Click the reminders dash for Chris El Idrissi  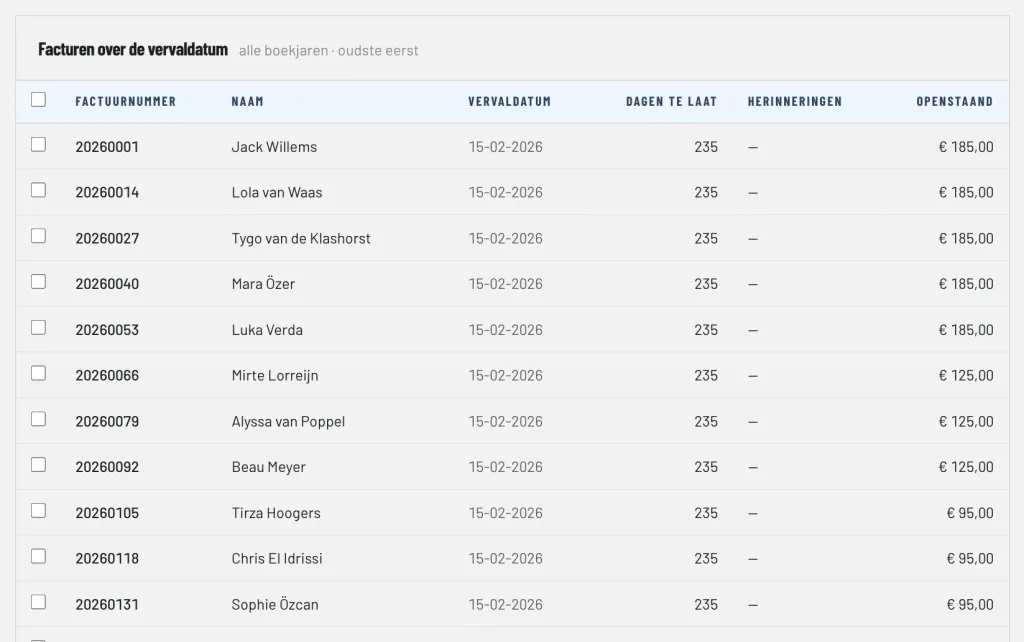(x=753, y=558)
